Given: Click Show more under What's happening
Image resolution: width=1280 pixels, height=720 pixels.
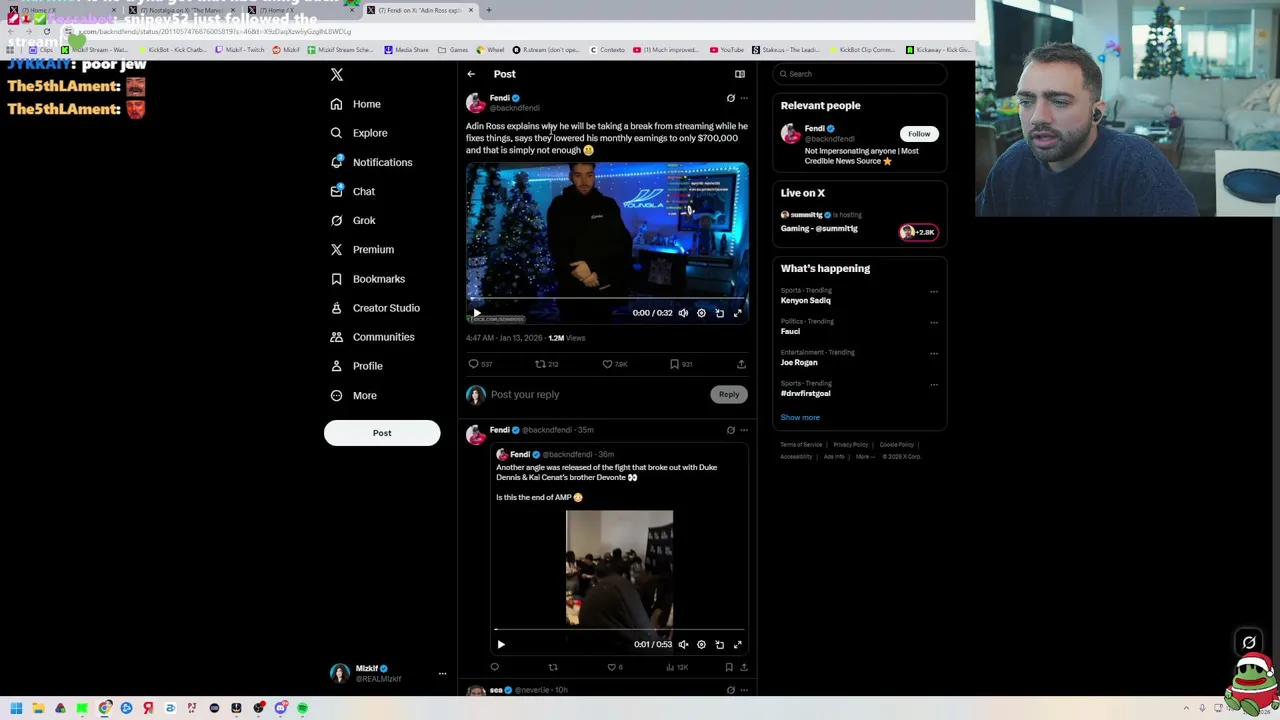Looking at the screenshot, I should [x=800, y=417].
